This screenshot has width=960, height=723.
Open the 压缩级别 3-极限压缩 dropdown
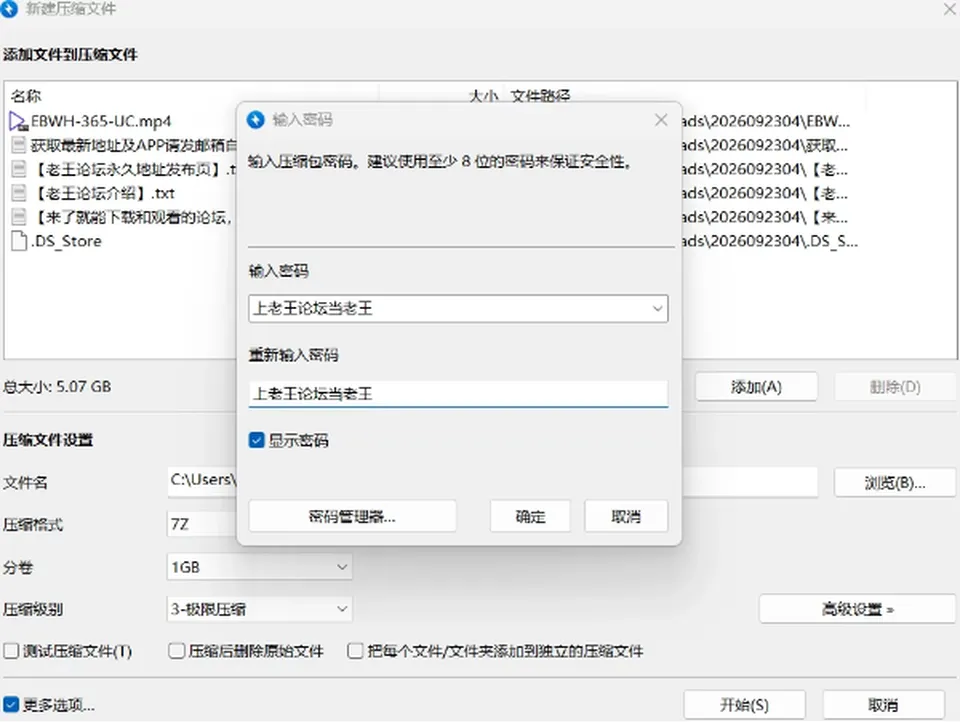(260, 609)
